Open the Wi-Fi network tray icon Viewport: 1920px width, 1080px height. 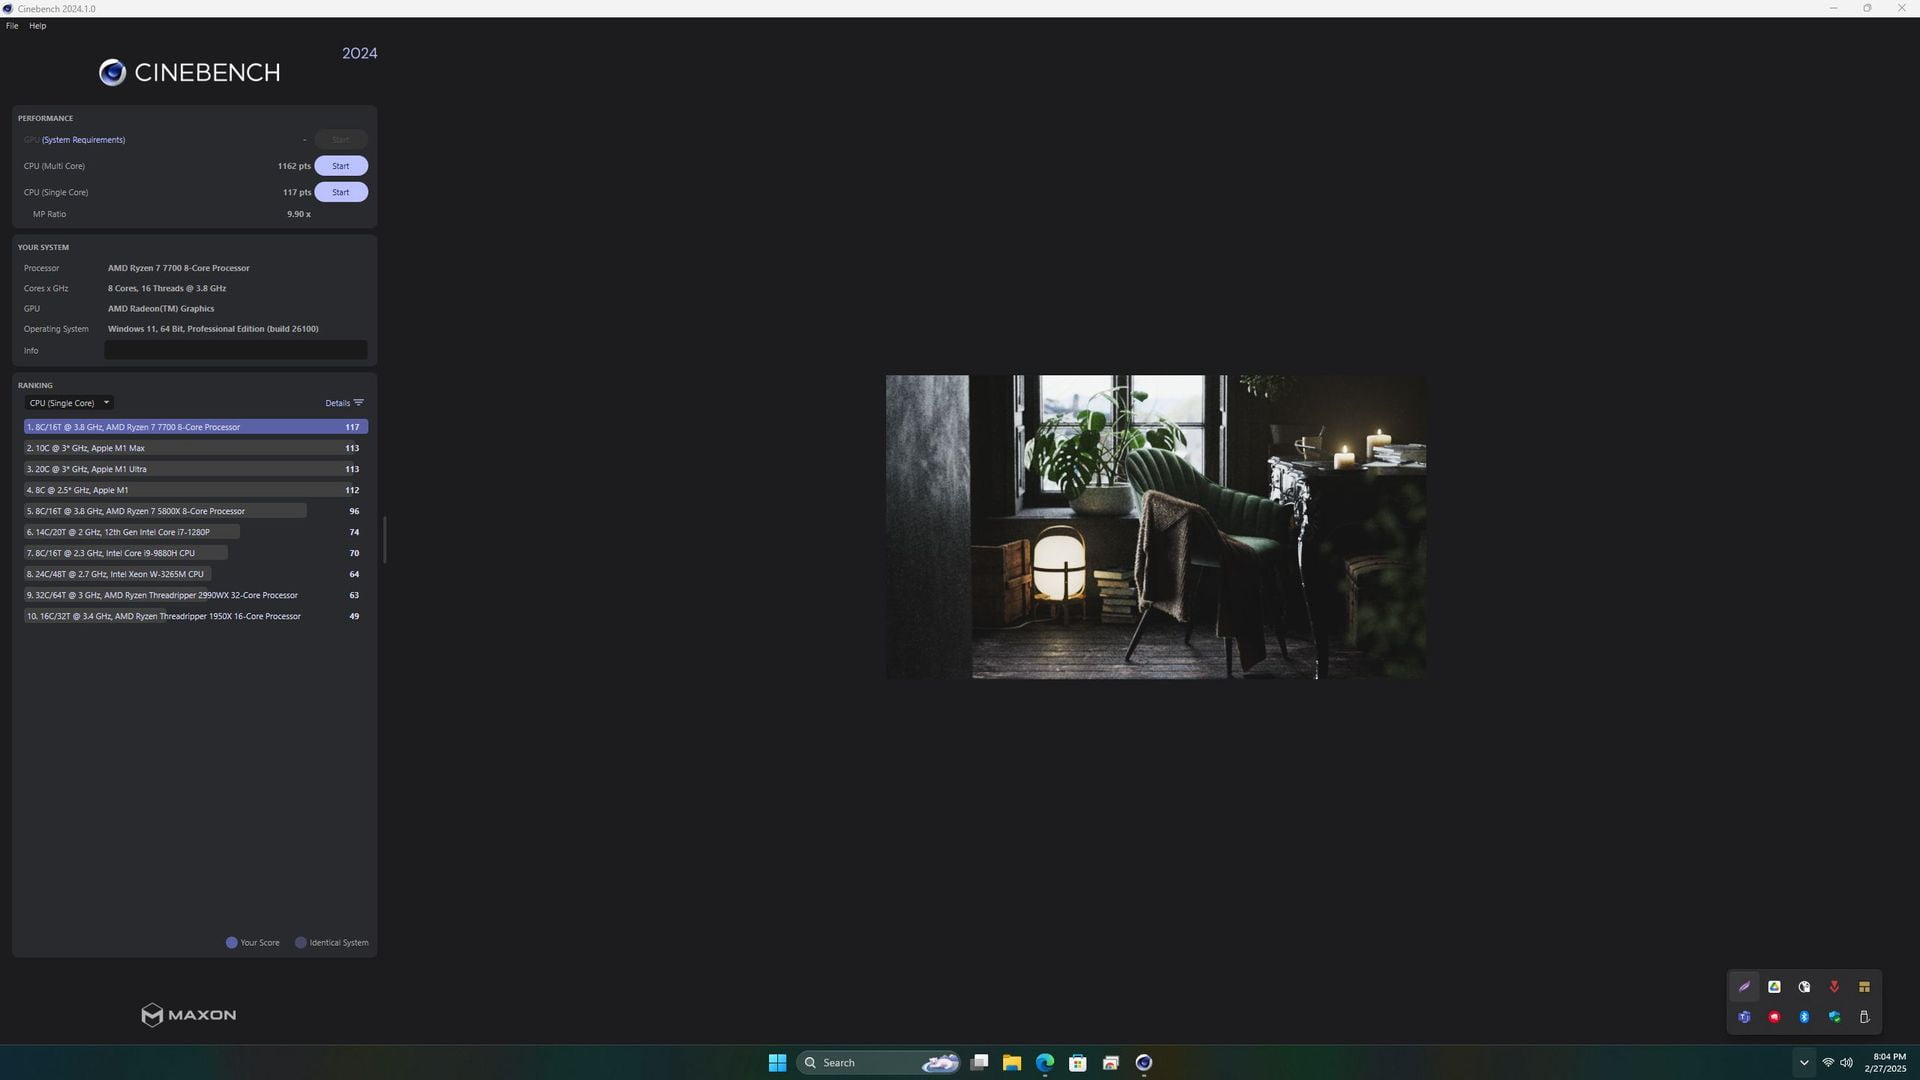coord(1828,1063)
